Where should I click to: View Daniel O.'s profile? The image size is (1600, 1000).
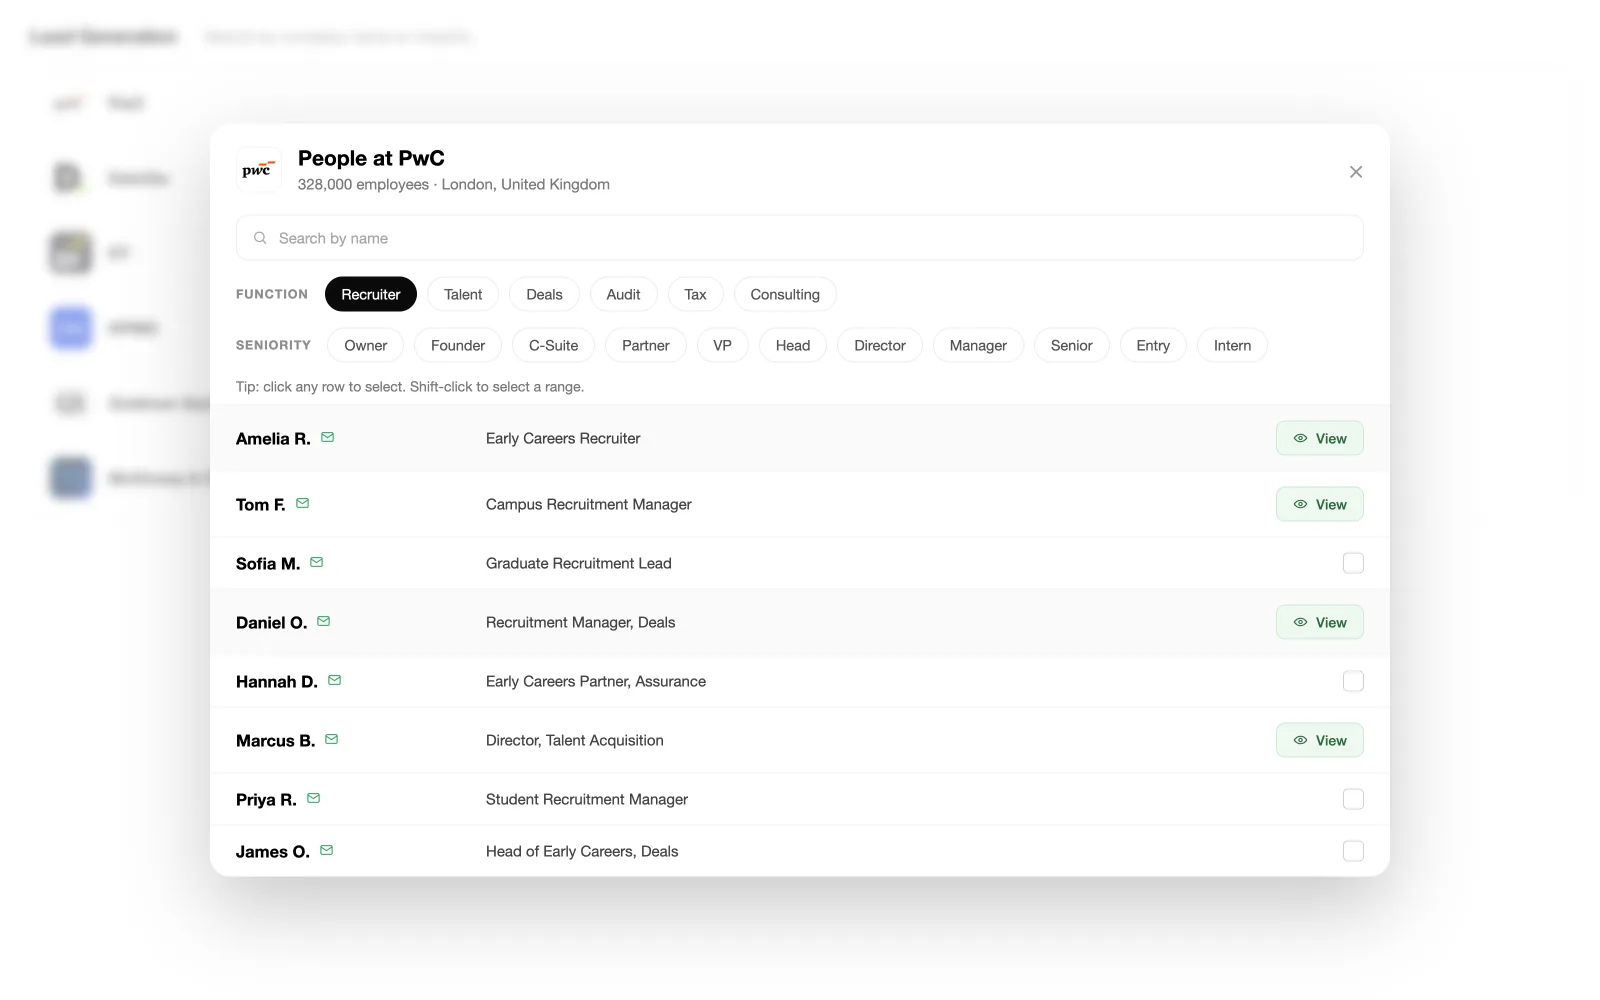coord(1319,622)
